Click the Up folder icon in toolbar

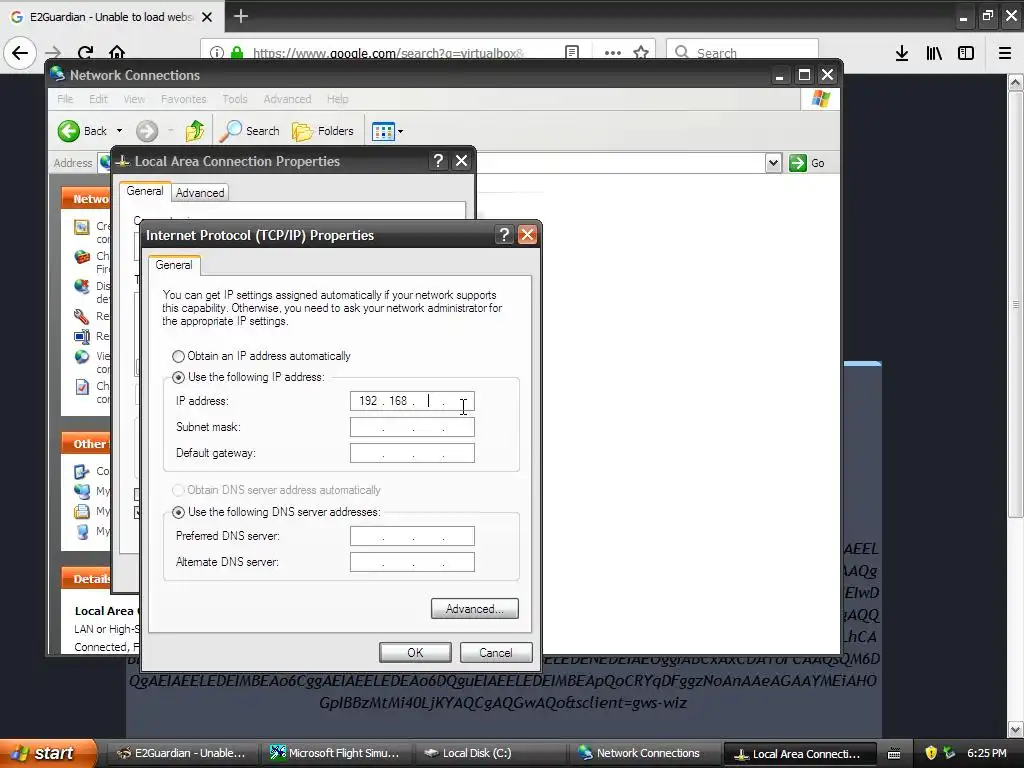tap(195, 131)
